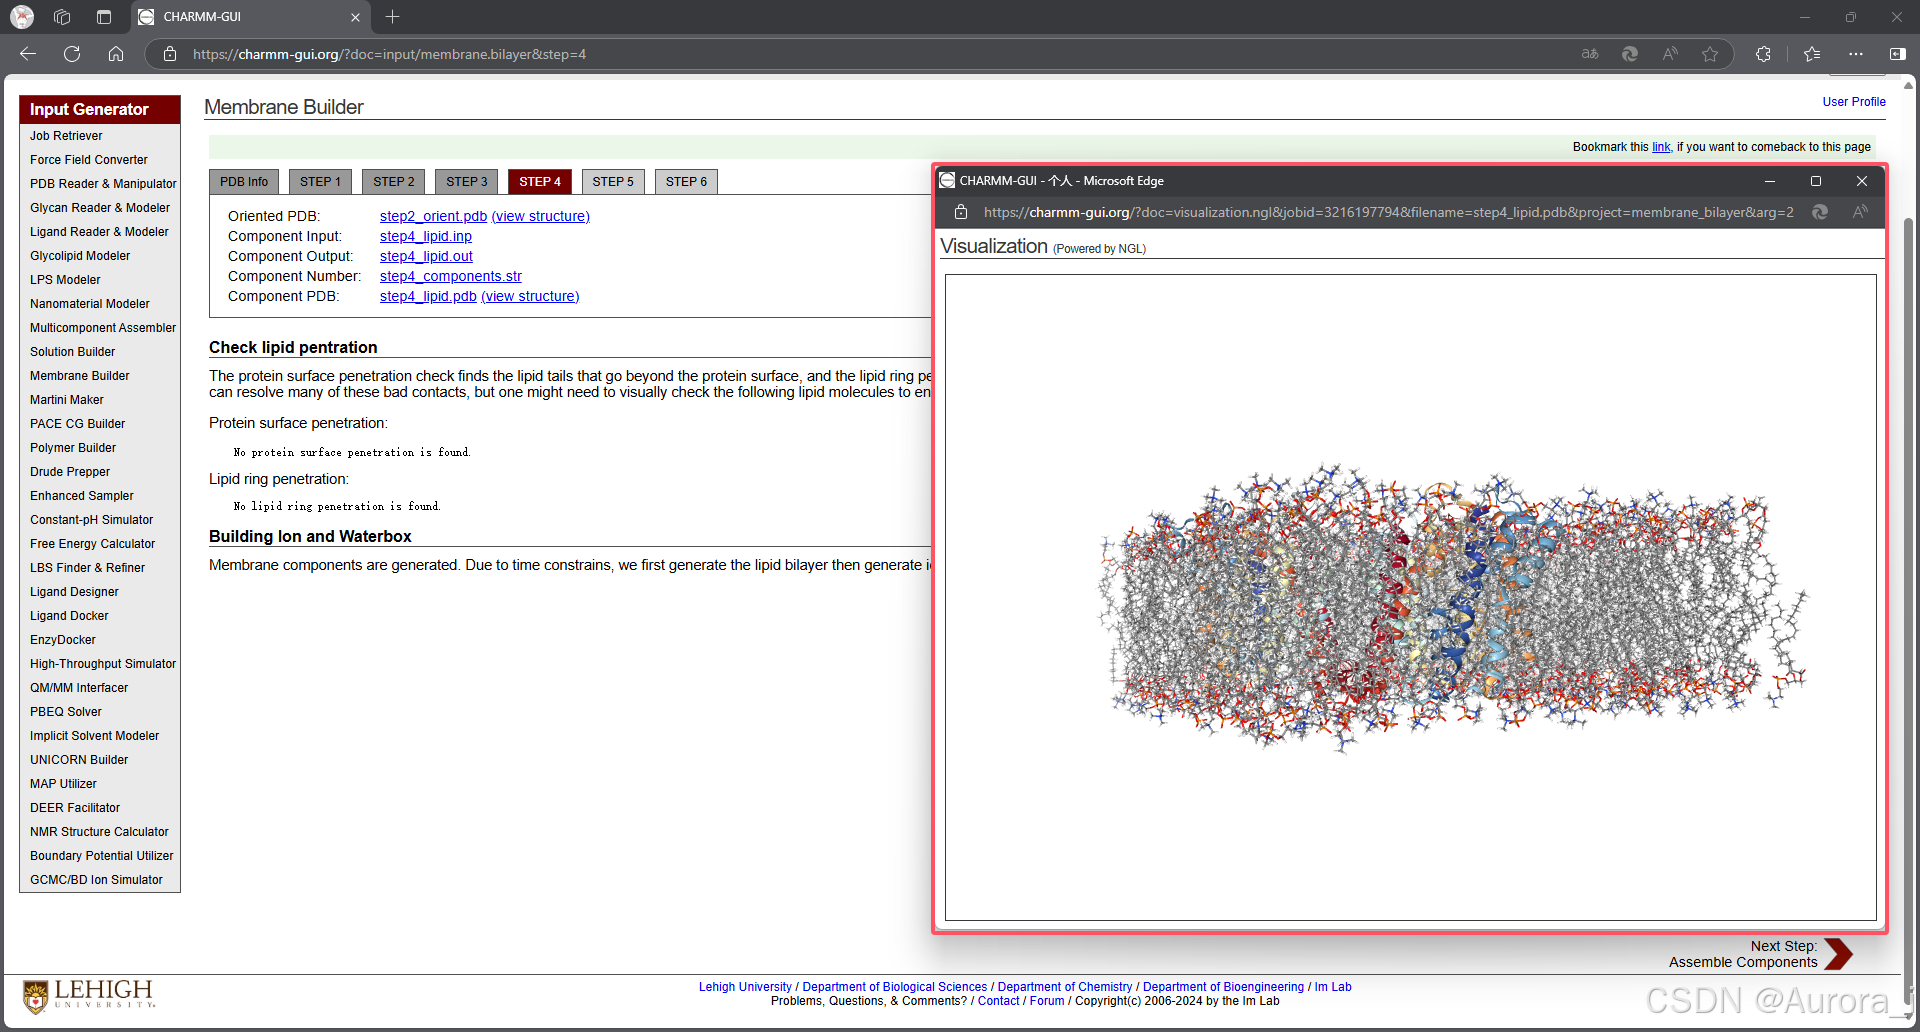
Task: Open Ligand Docker in sidebar
Action: click(69, 616)
